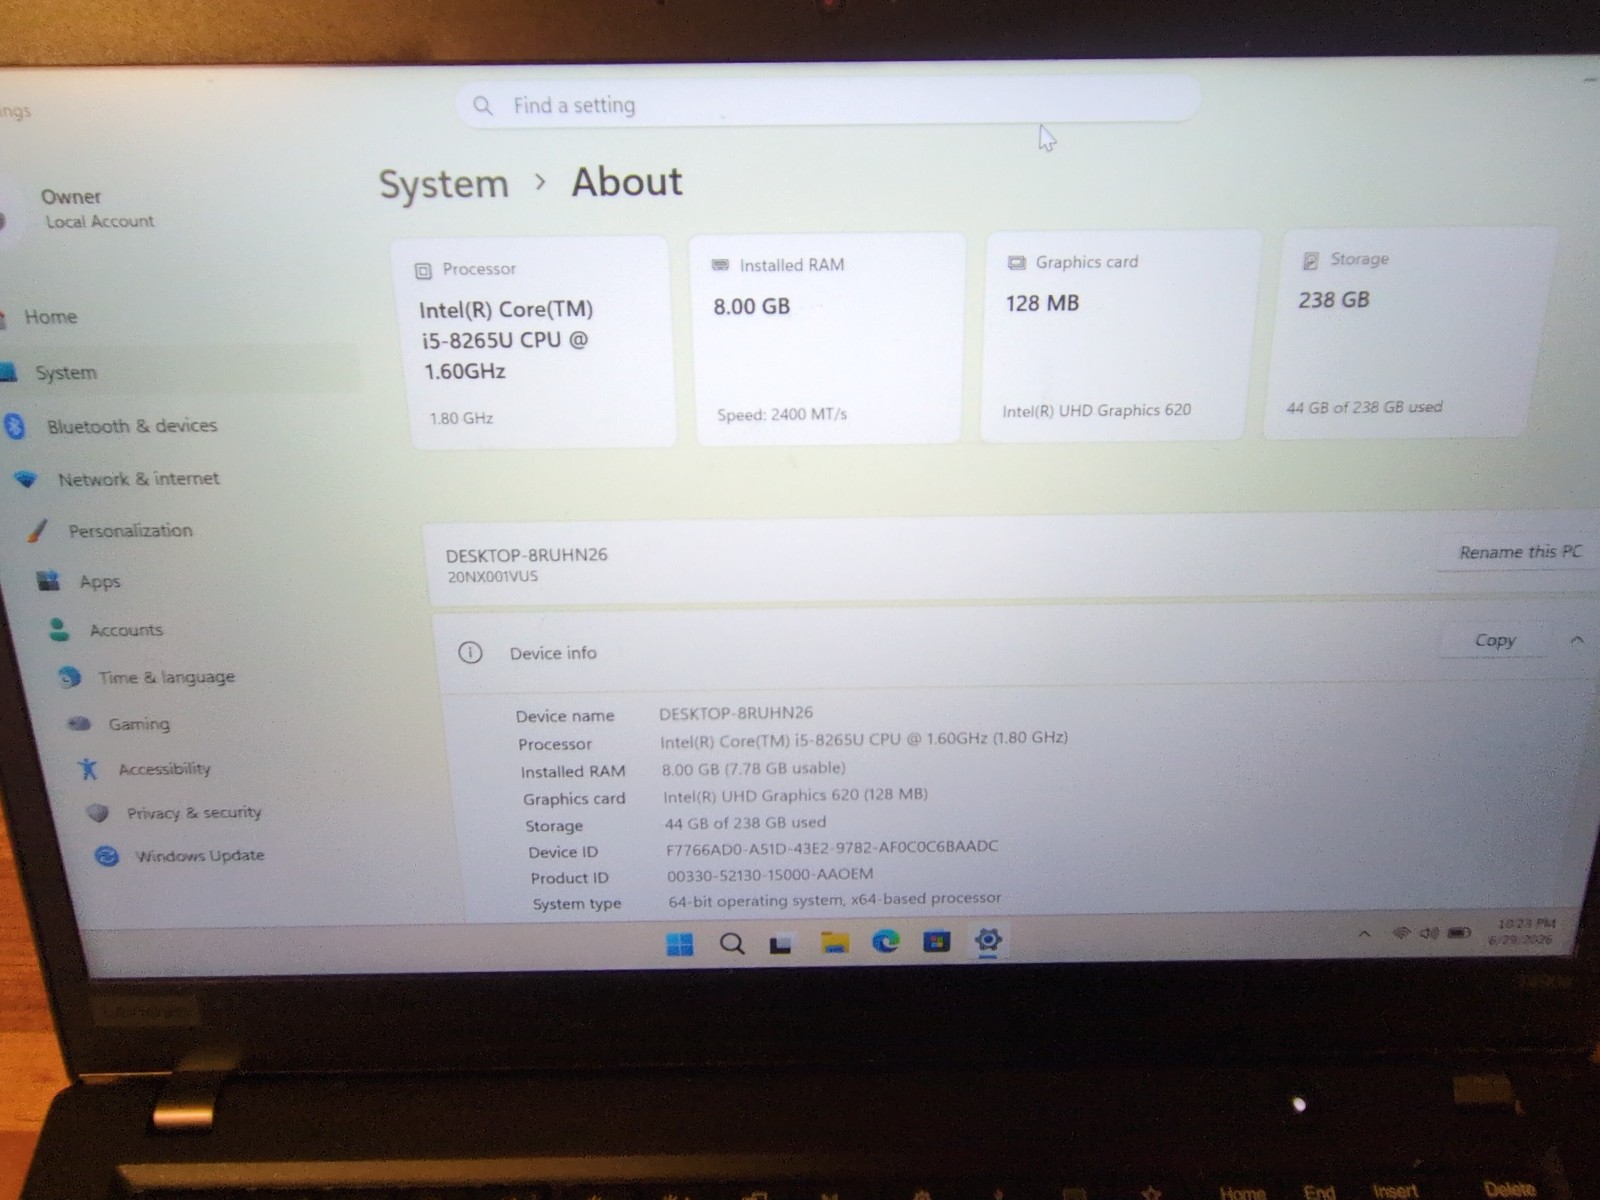Viewport: 1600px width, 1200px height.
Task: Open Time & language settings
Action: [x=166, y=677]
